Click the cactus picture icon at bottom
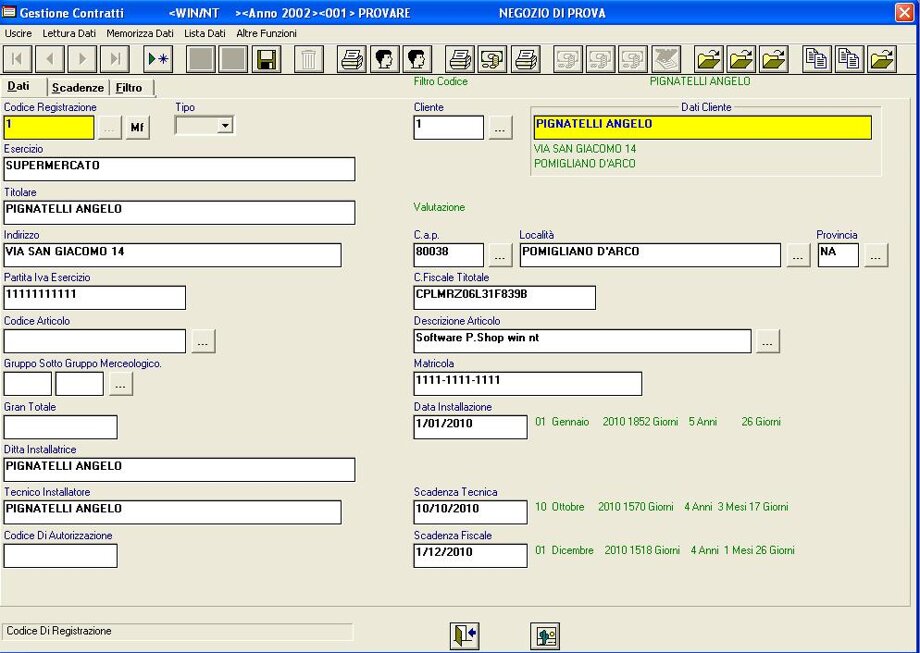Viewport: 920px width, 653px height. [545, 635]
